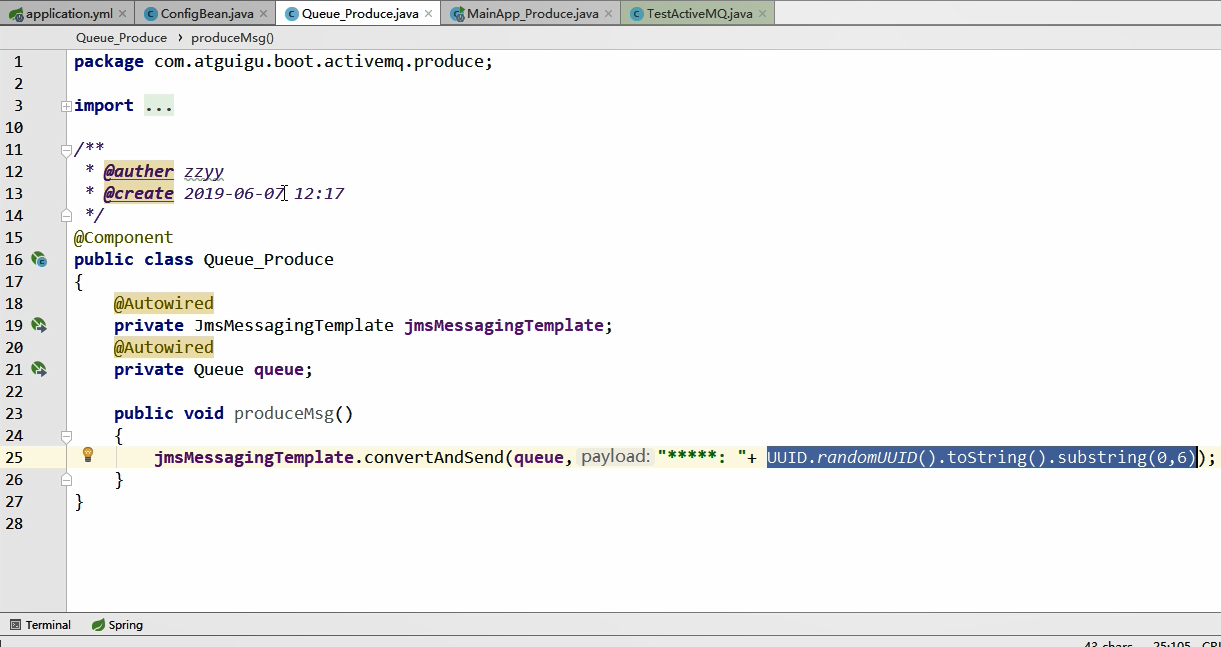1221x647 pixels.
Task: Click the folded import ellipsis
Action: tap(159, 106)
